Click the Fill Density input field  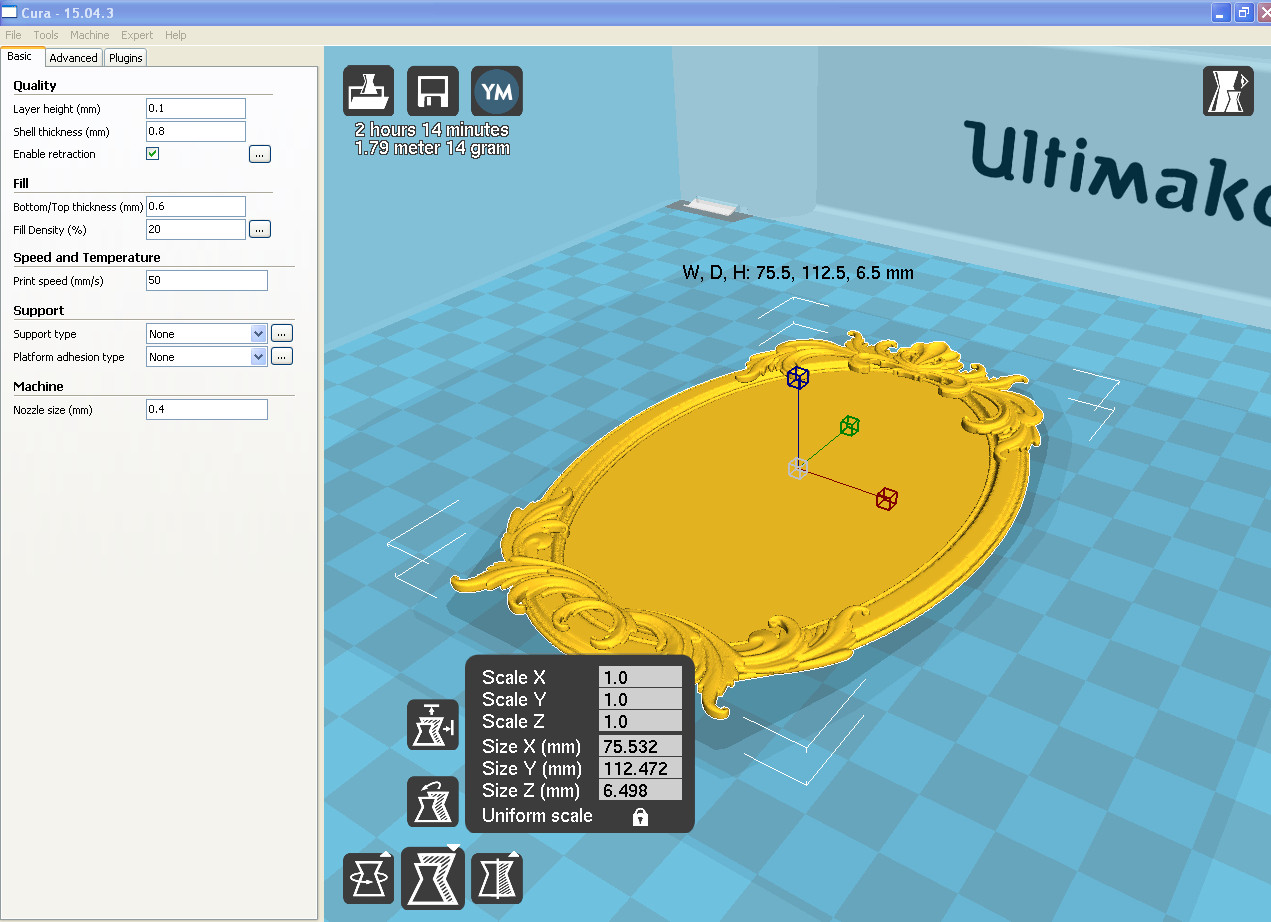[x=196, y=229]
